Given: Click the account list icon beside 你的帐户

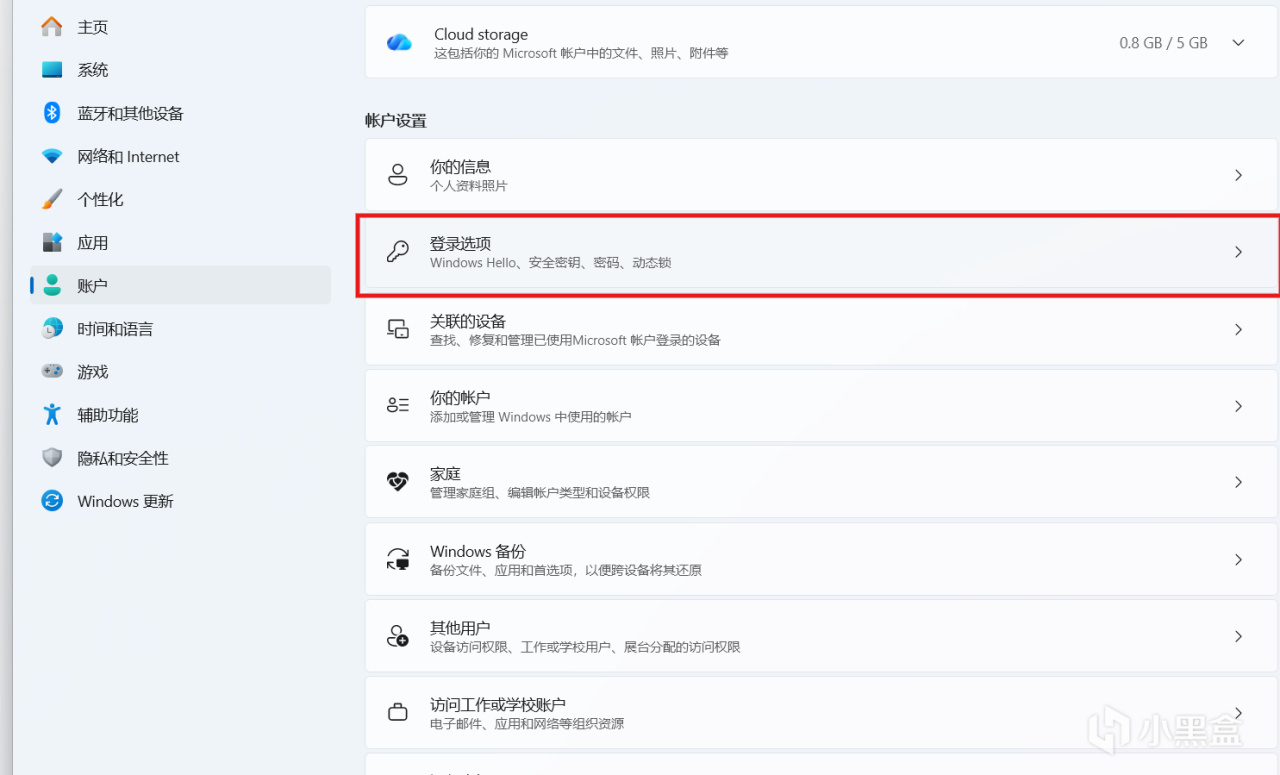Looking at the screenshot, I should (398, 405).
